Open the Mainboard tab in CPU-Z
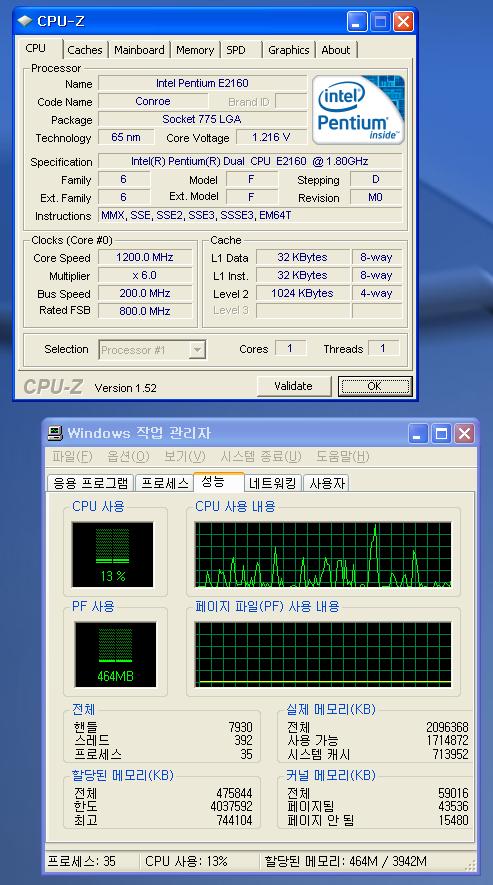493x885 pixels. (139, 50)
